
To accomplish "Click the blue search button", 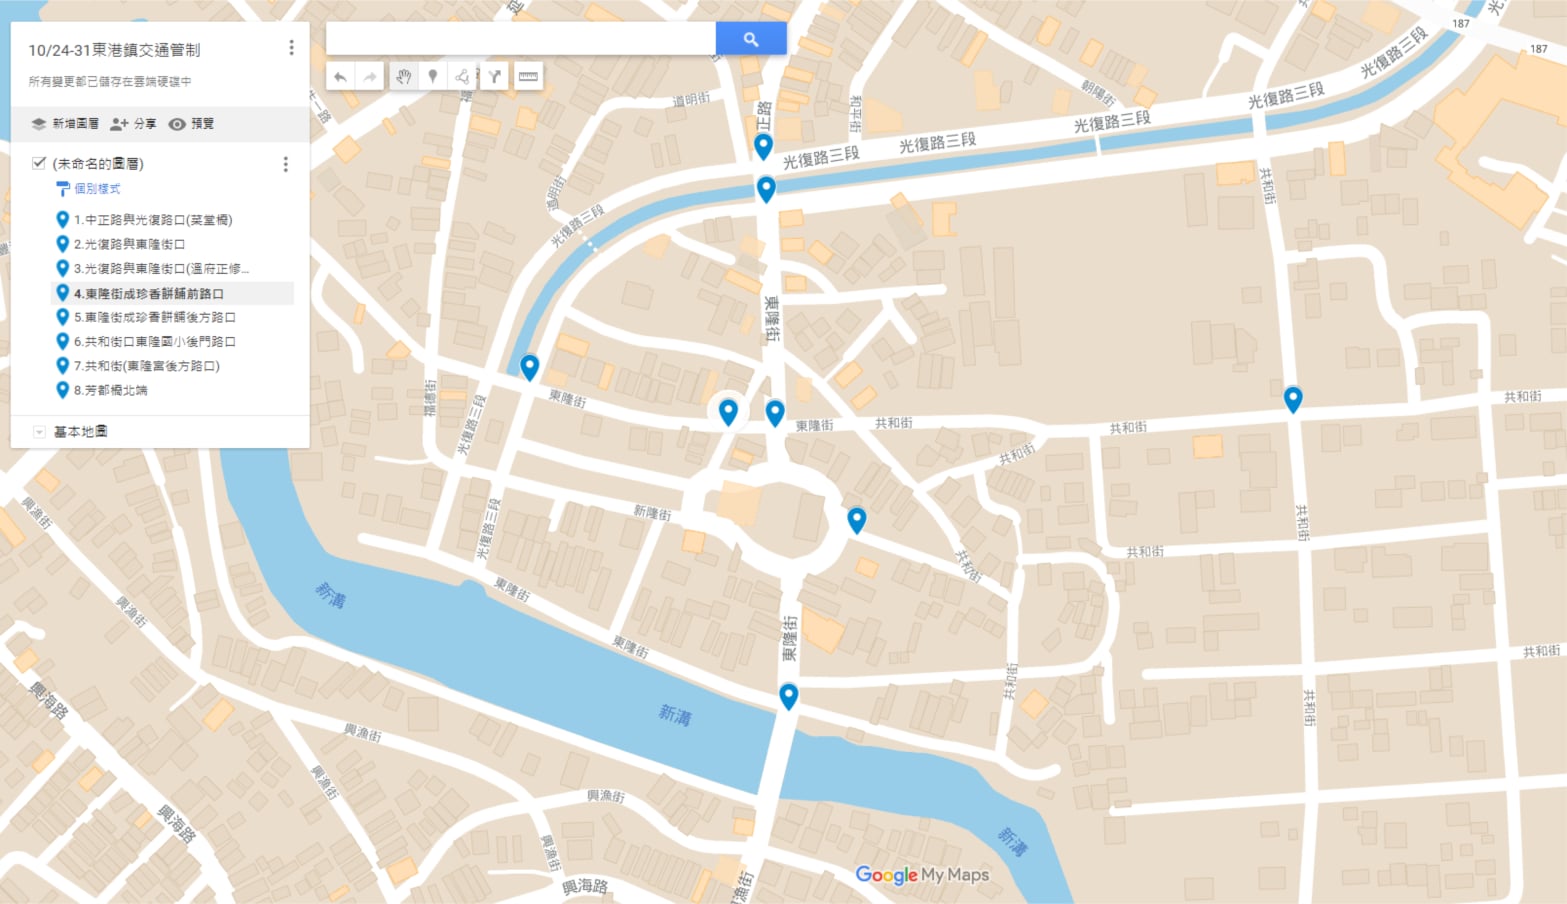I will click(x=751, y=39).
